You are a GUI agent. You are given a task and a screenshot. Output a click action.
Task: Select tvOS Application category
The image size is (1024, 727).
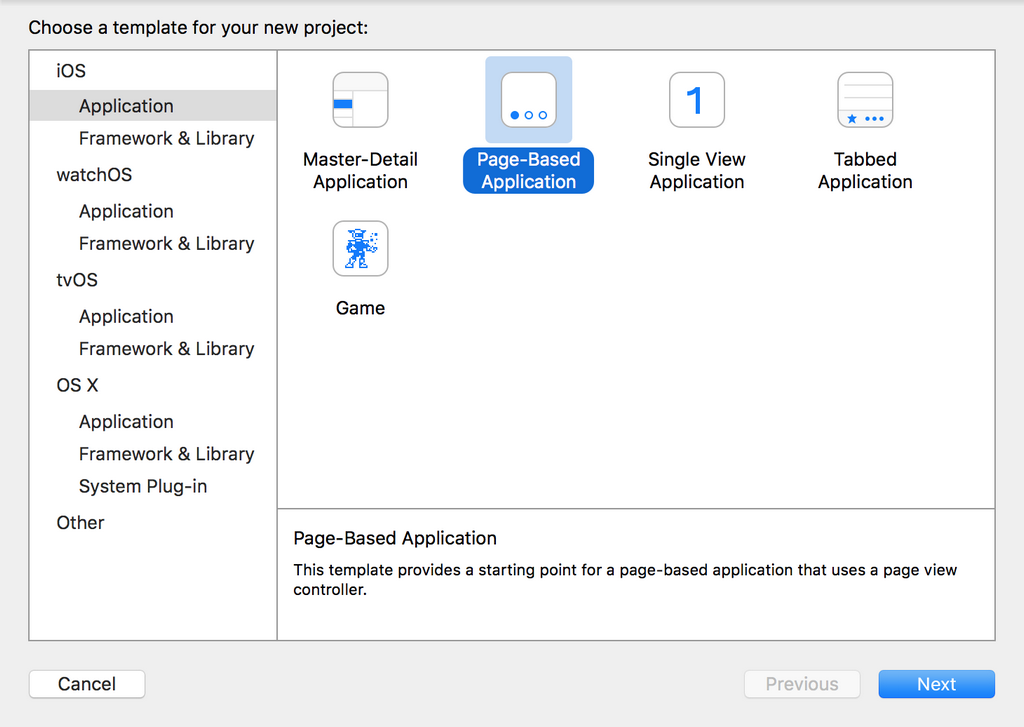pyautogui.click(x=126, y=316)
